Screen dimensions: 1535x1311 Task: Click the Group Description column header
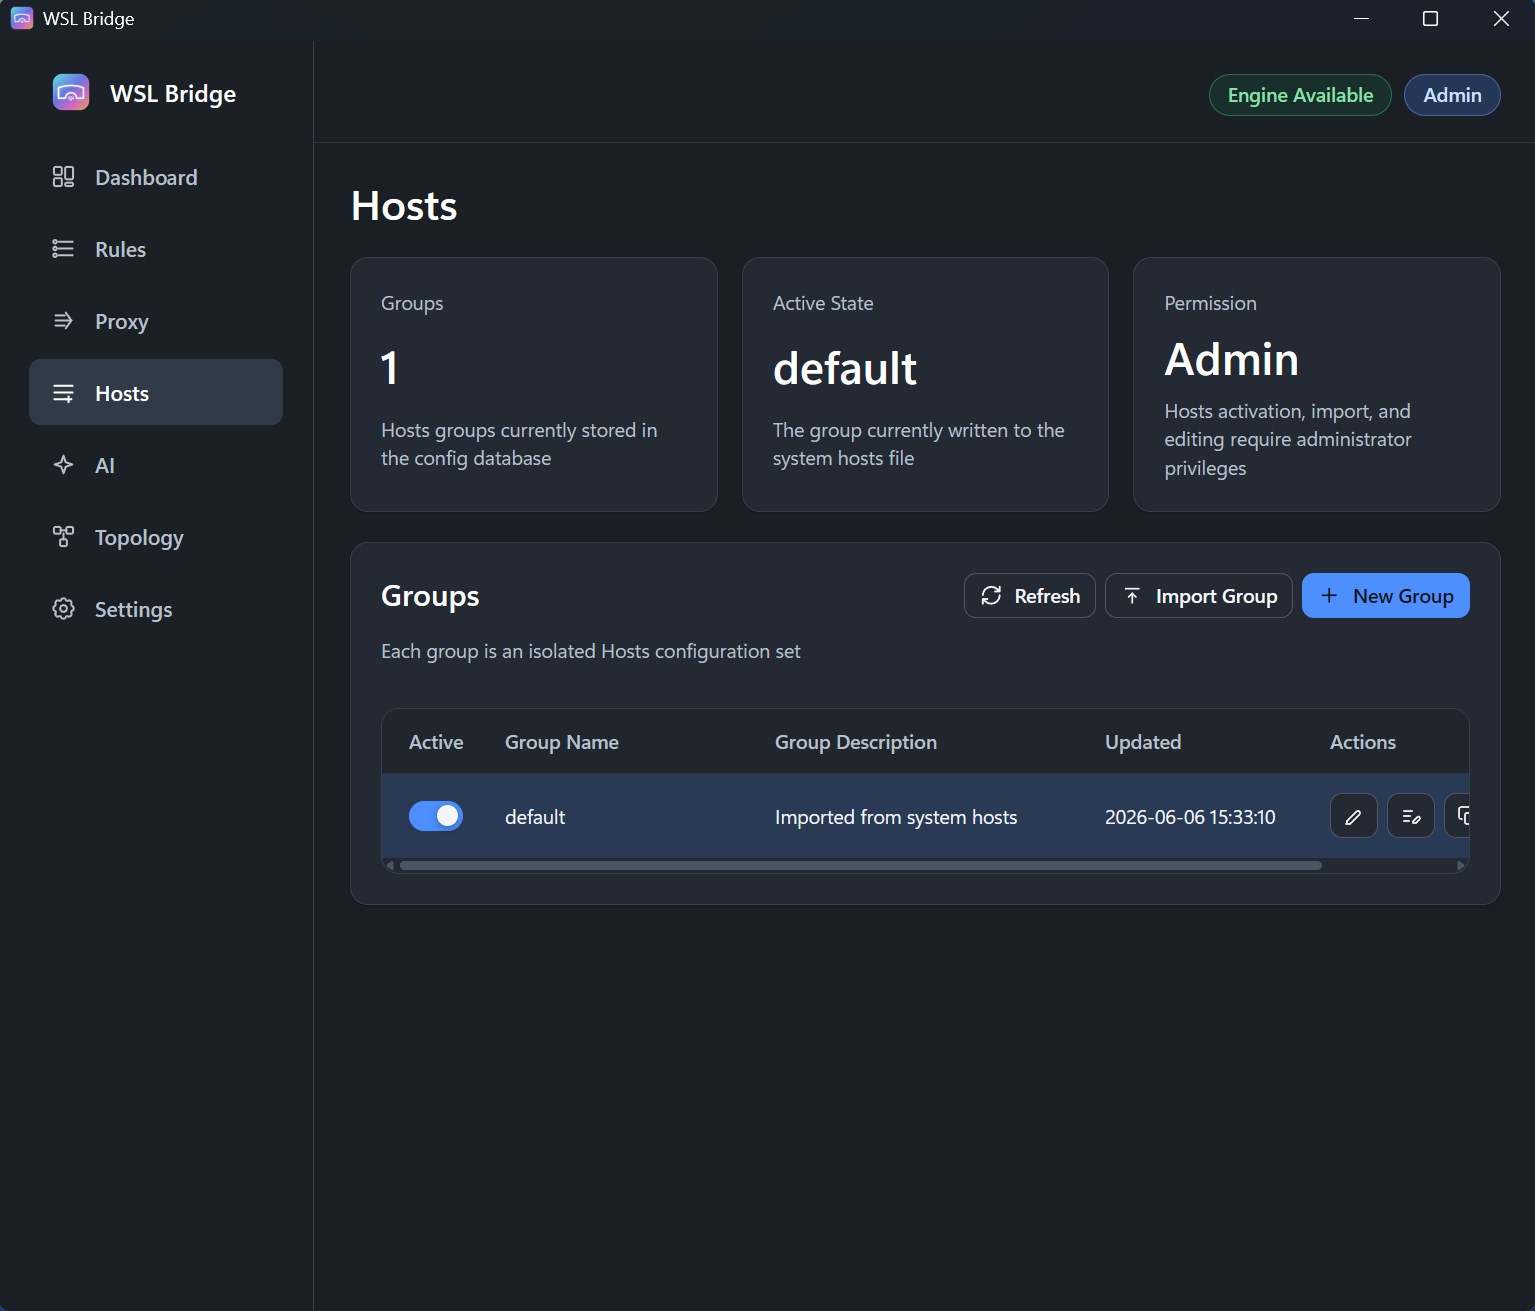(856, 742)
